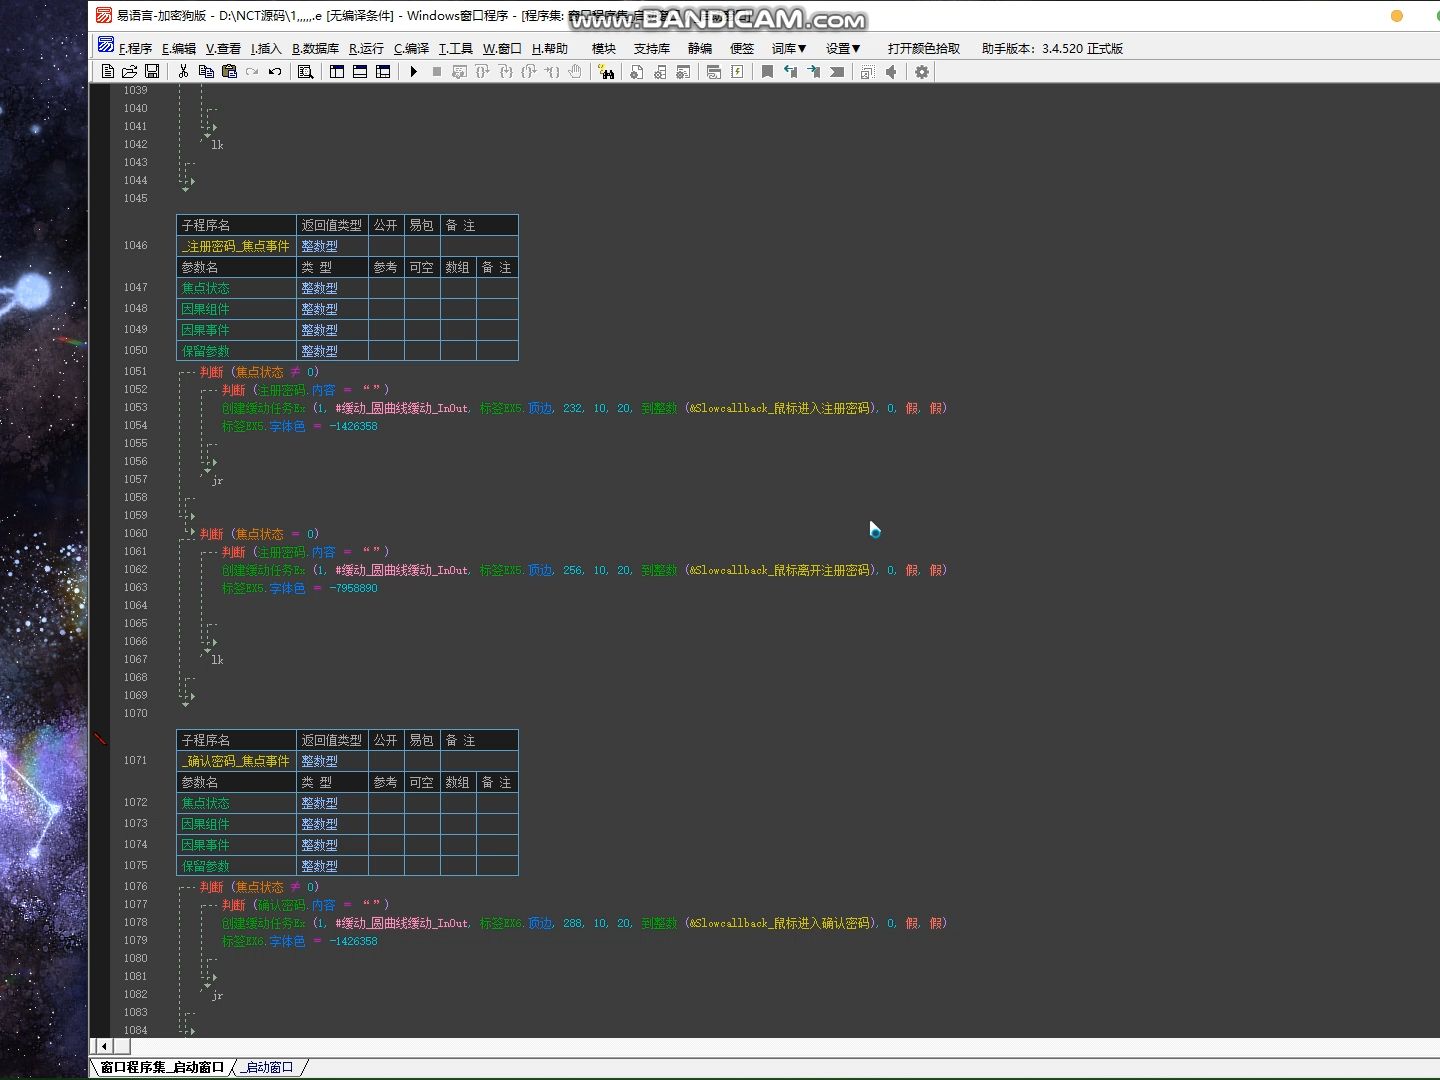Open the B.数据库 menu
Screen dimensions: 1440x1080
(315, 48)
